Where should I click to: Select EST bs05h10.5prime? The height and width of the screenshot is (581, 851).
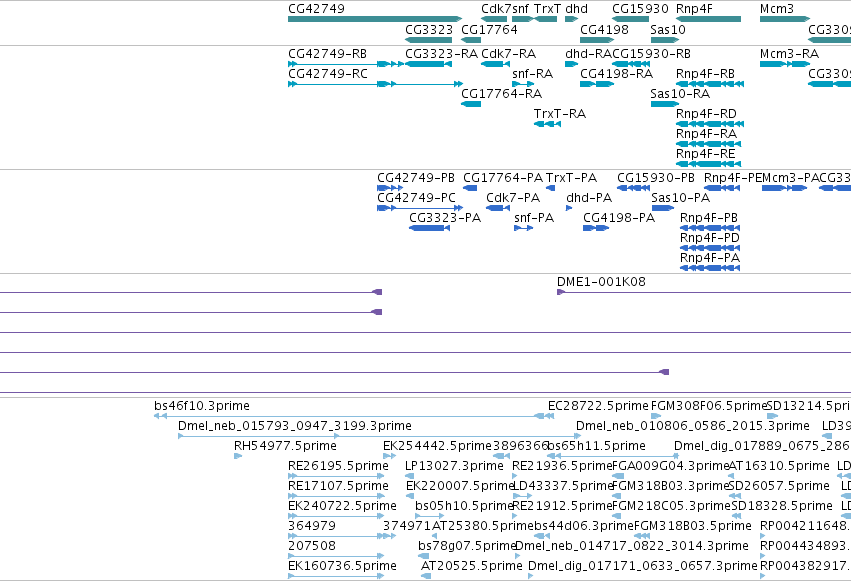pos(464,507)
